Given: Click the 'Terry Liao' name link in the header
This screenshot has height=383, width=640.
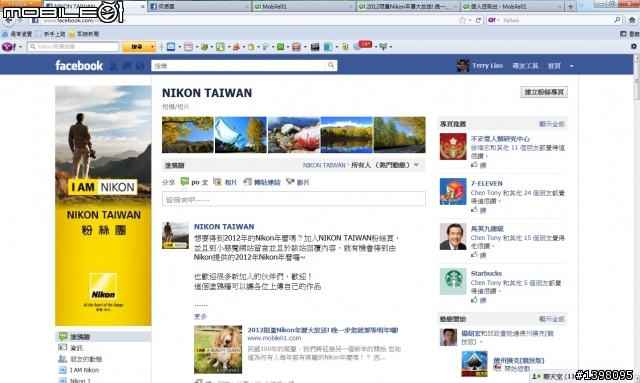Looking at the screenshot, I should click(487, 66).
